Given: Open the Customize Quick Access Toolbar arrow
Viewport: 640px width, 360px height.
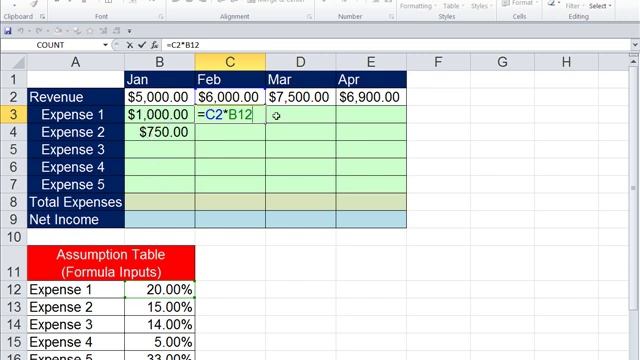Looking at the screenshot, I should 129,31.
